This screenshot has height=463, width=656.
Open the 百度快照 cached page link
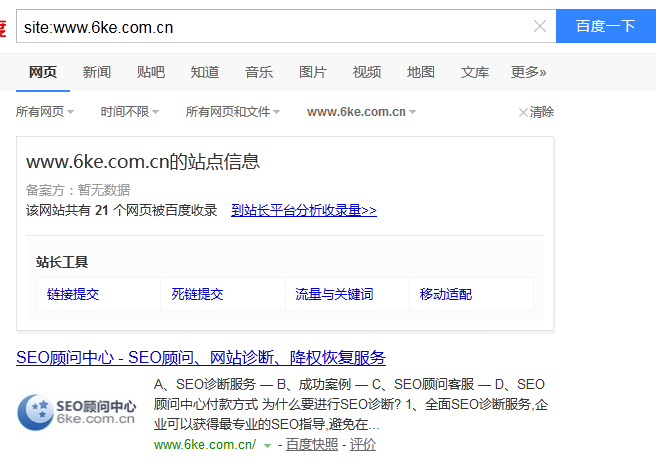click(312, 444)
